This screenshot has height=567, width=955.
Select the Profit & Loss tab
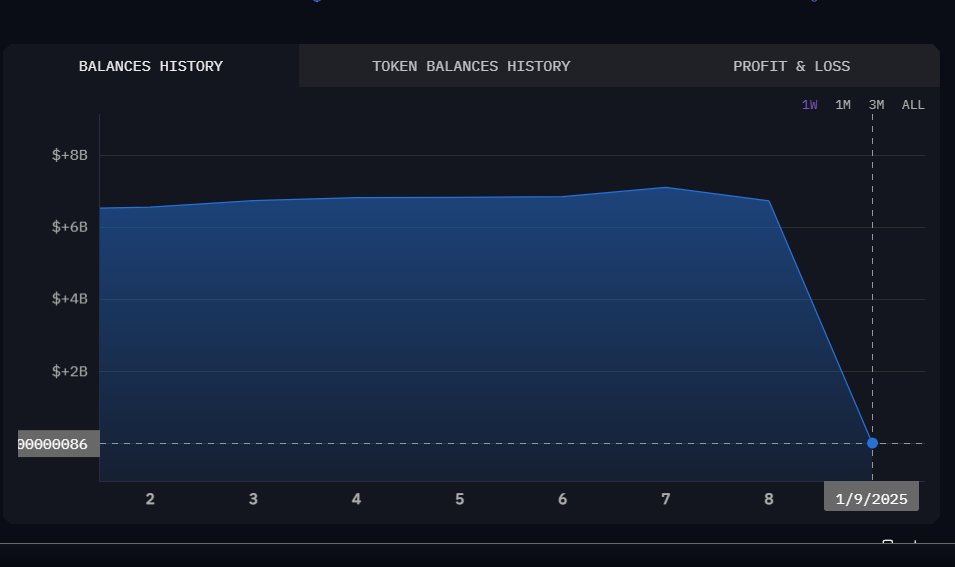[x=791, y=66]
